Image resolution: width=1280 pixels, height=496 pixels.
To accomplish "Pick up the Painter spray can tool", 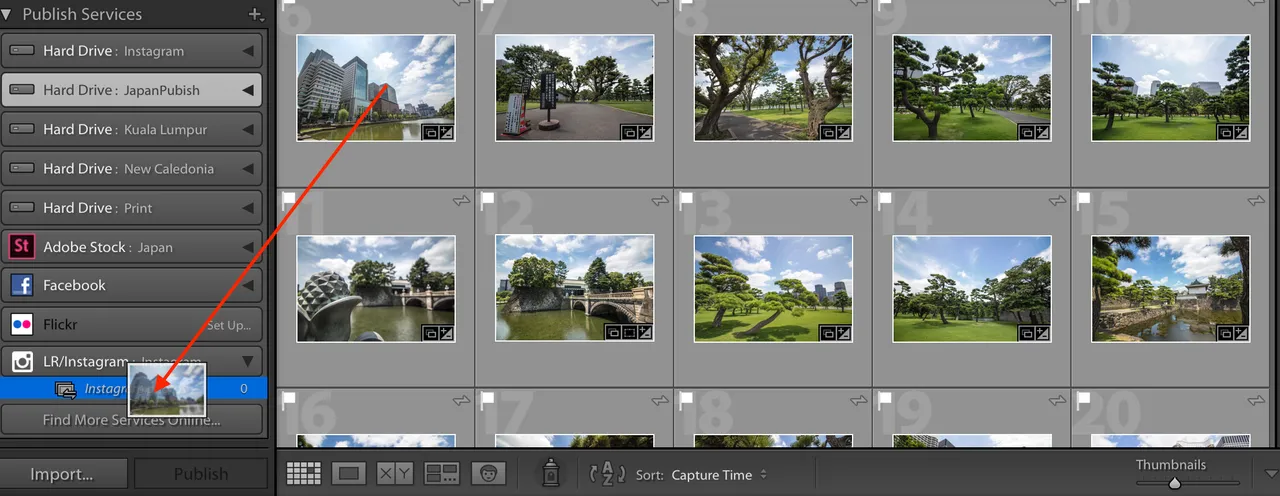I will pyautogui.click(x=550, y=474).
